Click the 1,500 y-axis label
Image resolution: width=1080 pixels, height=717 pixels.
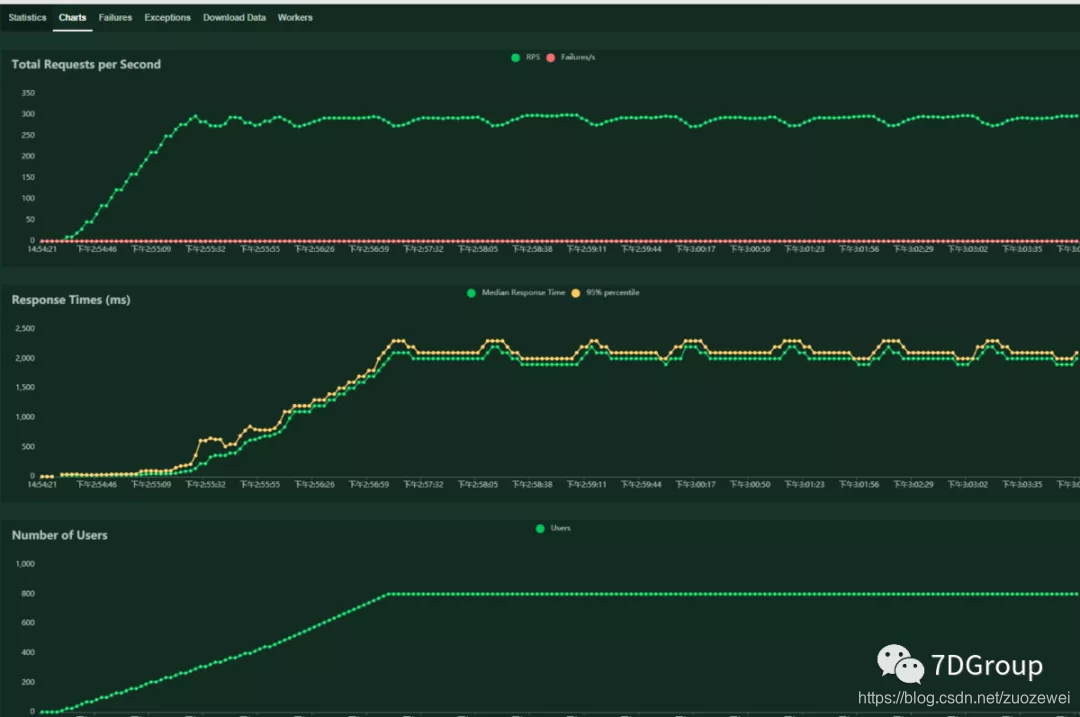25,387
